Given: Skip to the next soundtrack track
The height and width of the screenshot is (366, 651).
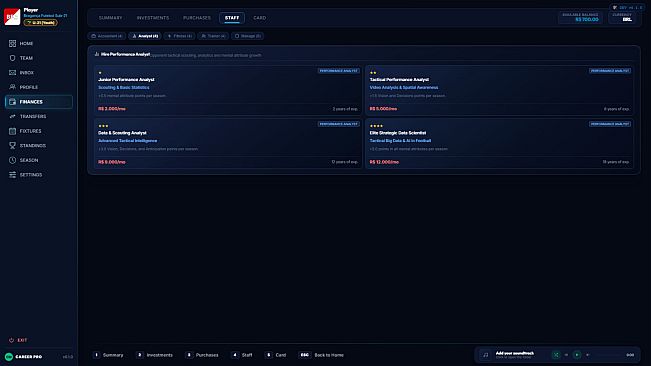Looking at the screenshot, I should pyautogui.click(x=587, y=355).
